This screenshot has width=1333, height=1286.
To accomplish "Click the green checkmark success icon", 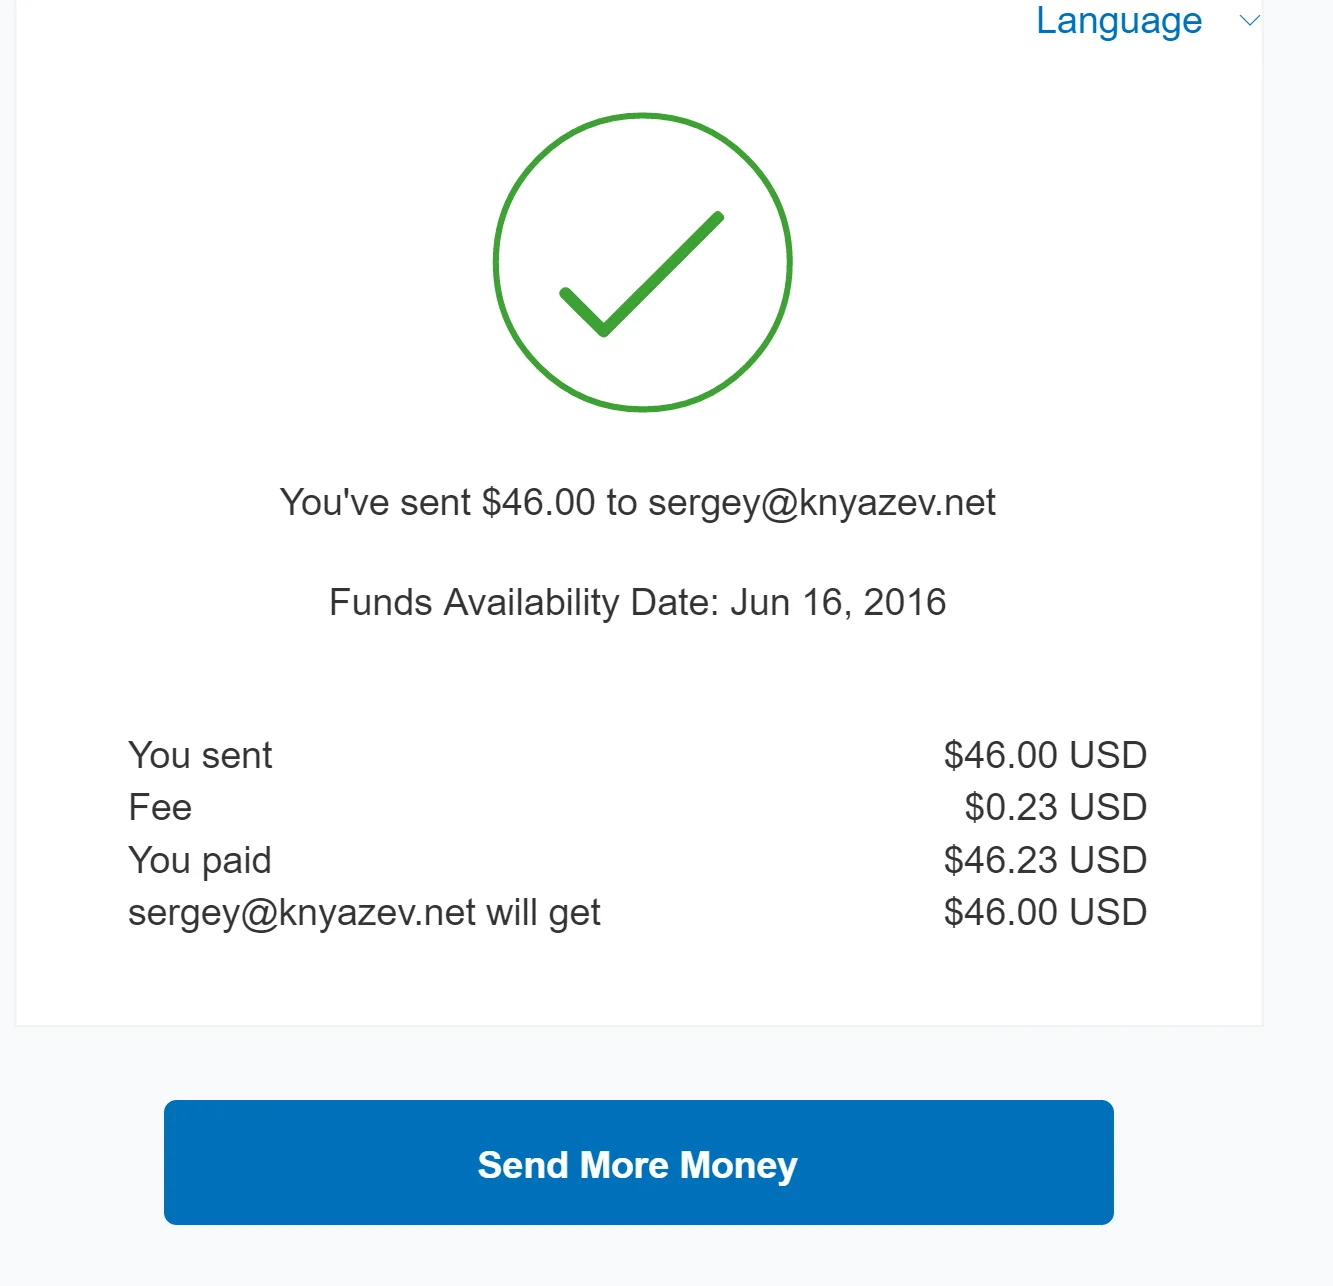I will (642, 263).
